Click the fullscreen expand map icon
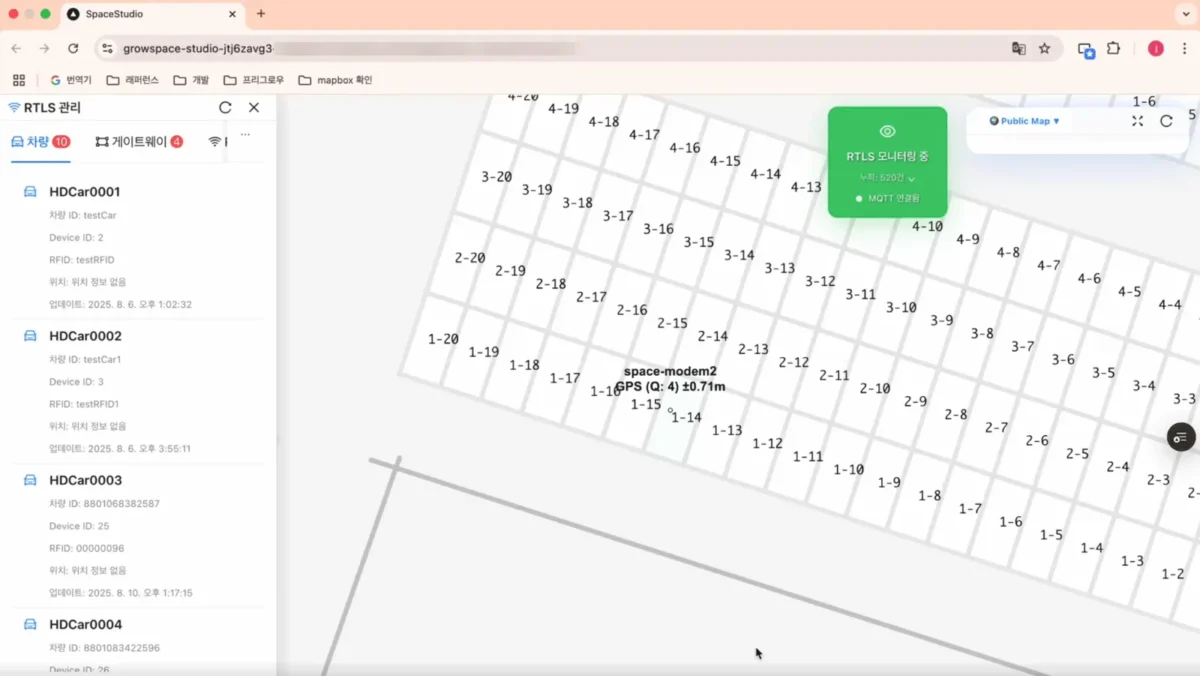Screen dimensions: 1200x676 (x=1137, y=121)
